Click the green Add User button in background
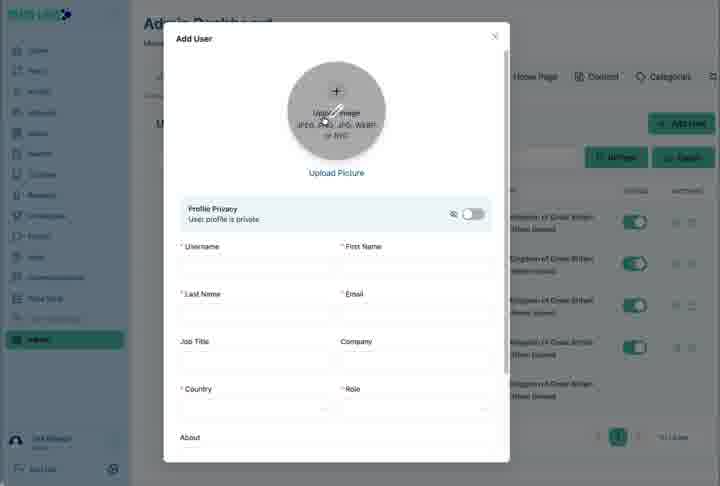Screen dimensions: 720x486 pos(682,124)
